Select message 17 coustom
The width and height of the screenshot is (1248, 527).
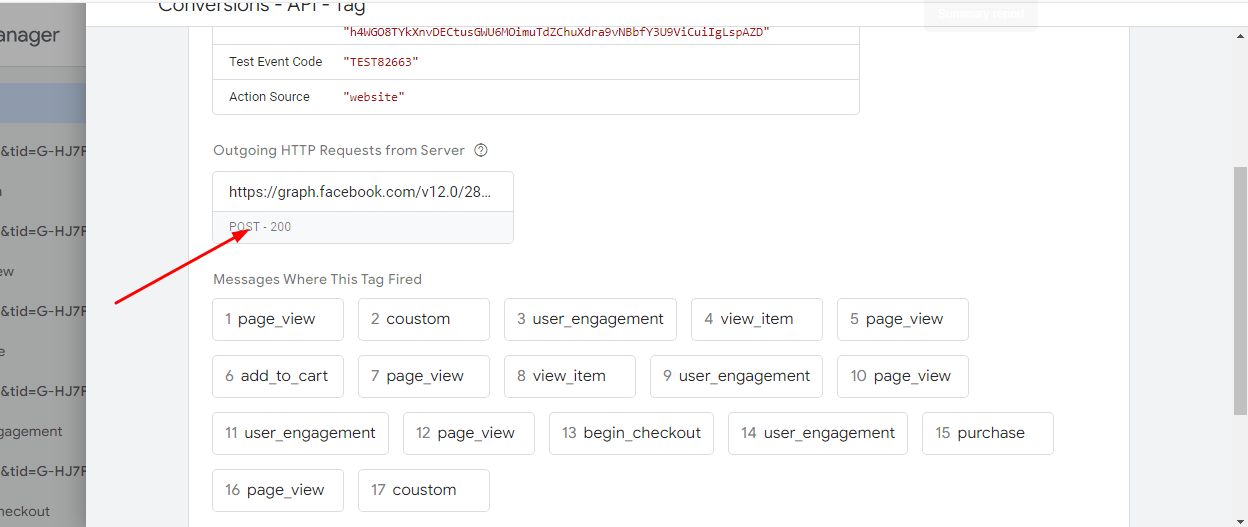click(x=423, y=490)
